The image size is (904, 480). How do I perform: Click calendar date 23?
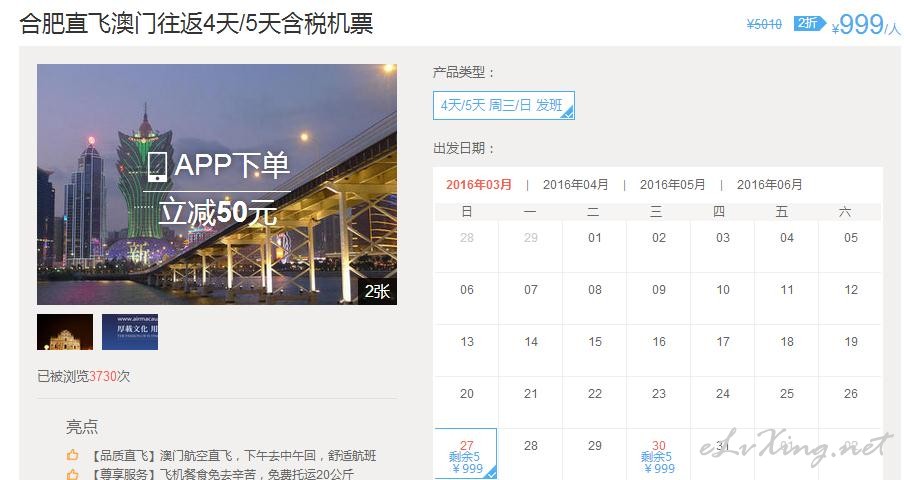pyautogui.click(x=658, y=394)
